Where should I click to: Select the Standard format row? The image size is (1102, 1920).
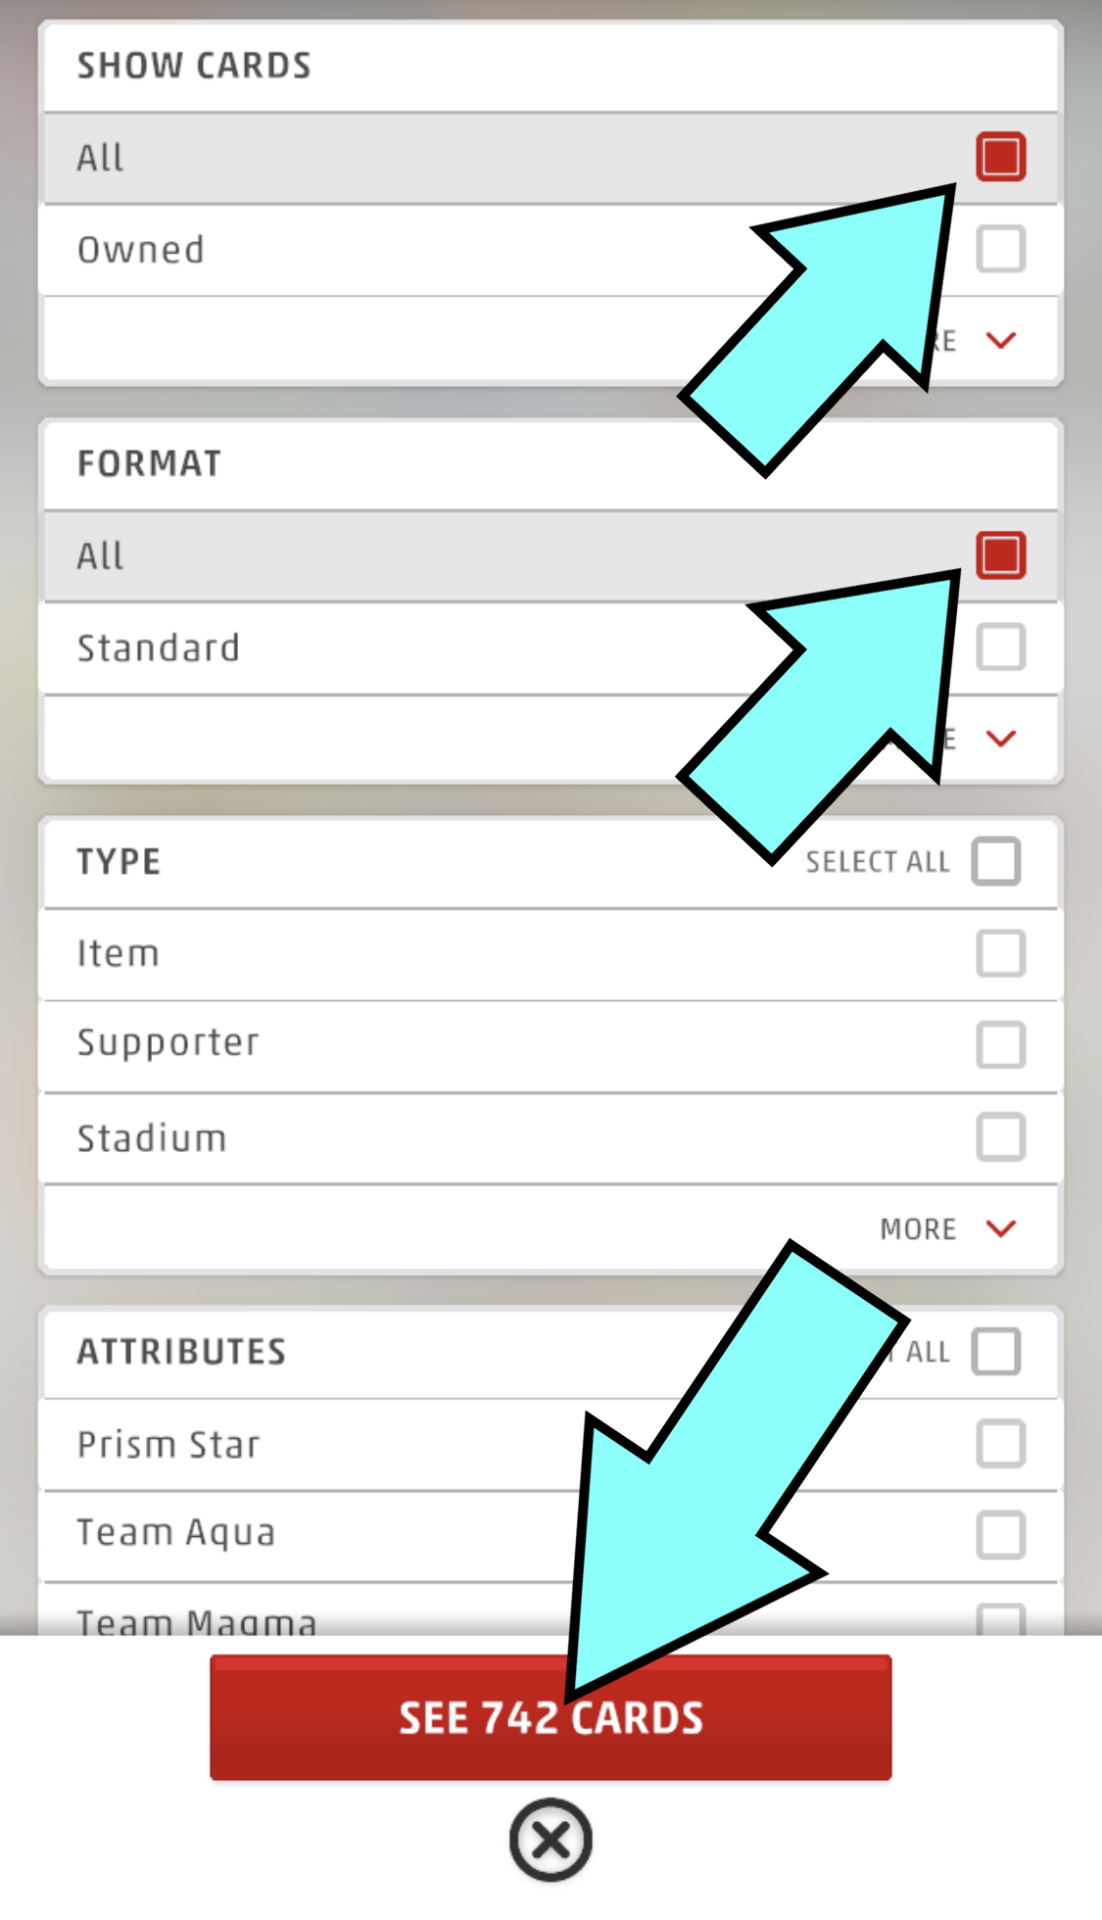tap(159, 648)
